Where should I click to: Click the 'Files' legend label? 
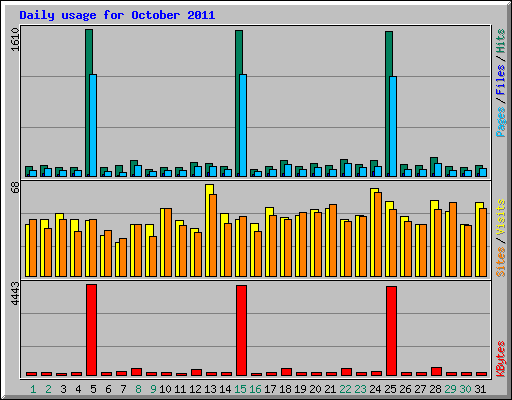(500, 80)
